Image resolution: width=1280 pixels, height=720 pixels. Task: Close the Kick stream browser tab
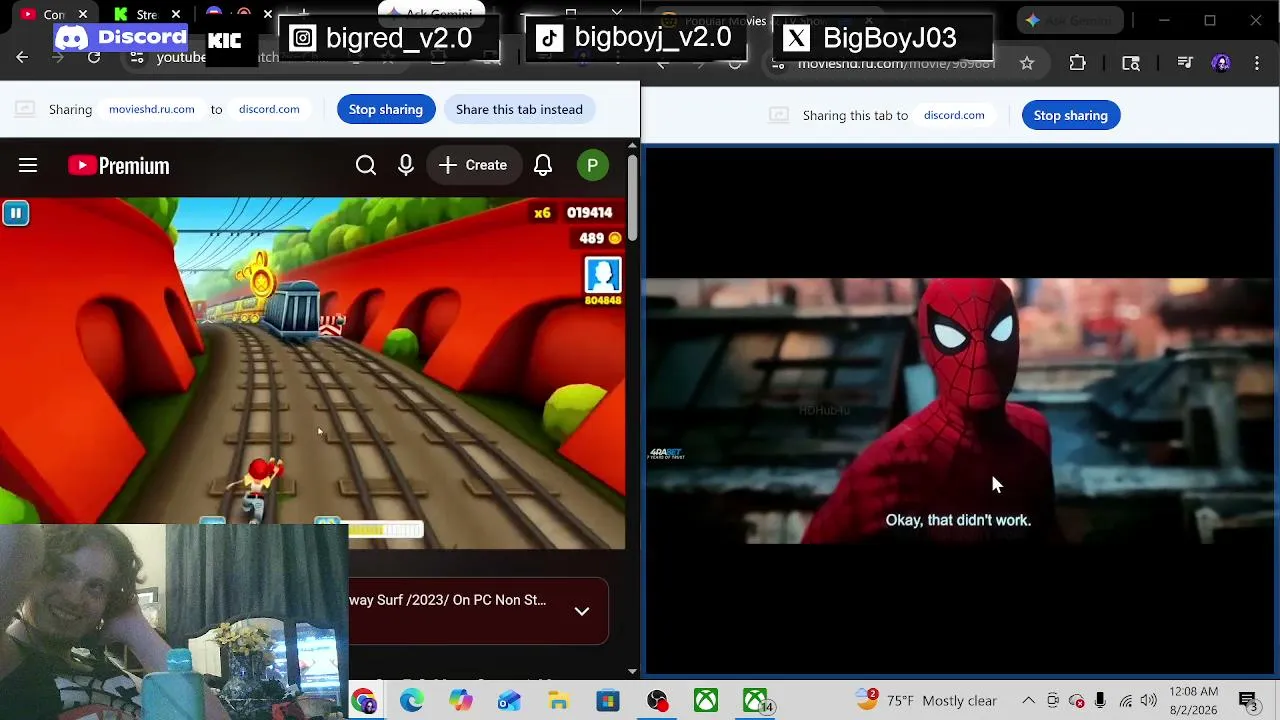pos(176,14)
